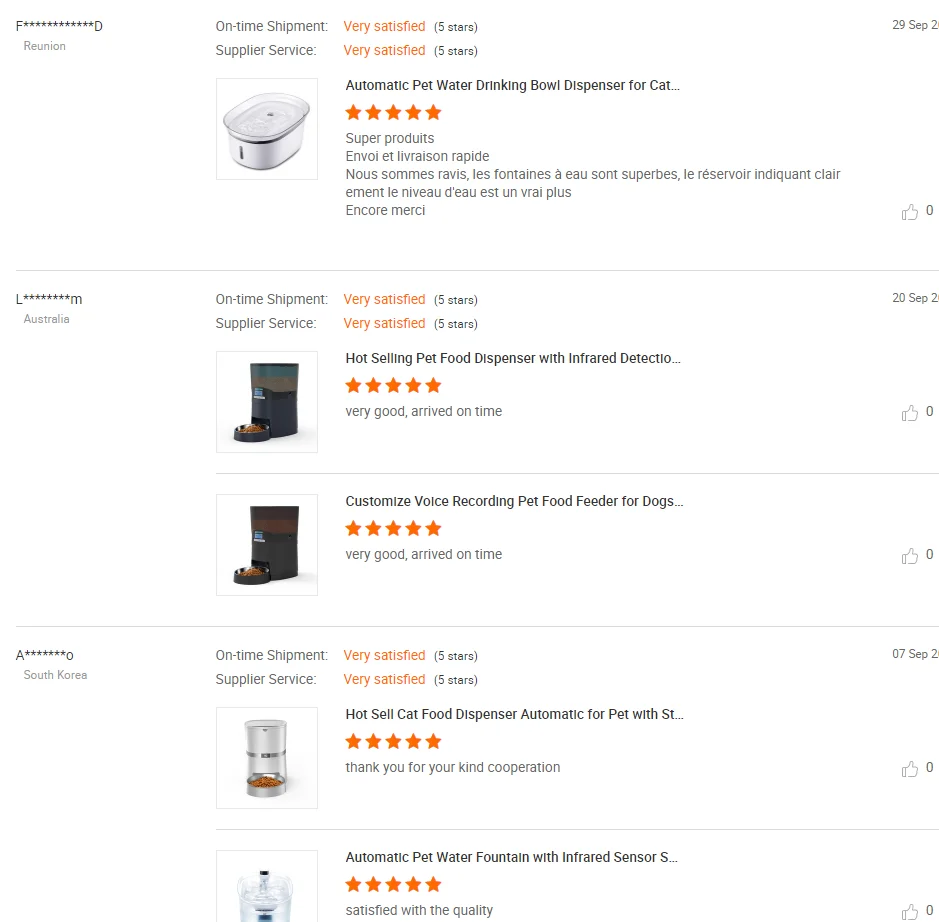Screen dimensions: 939x922
Task: Click star rating under Infrared Detection food dispenser
Action: [393, 386]
